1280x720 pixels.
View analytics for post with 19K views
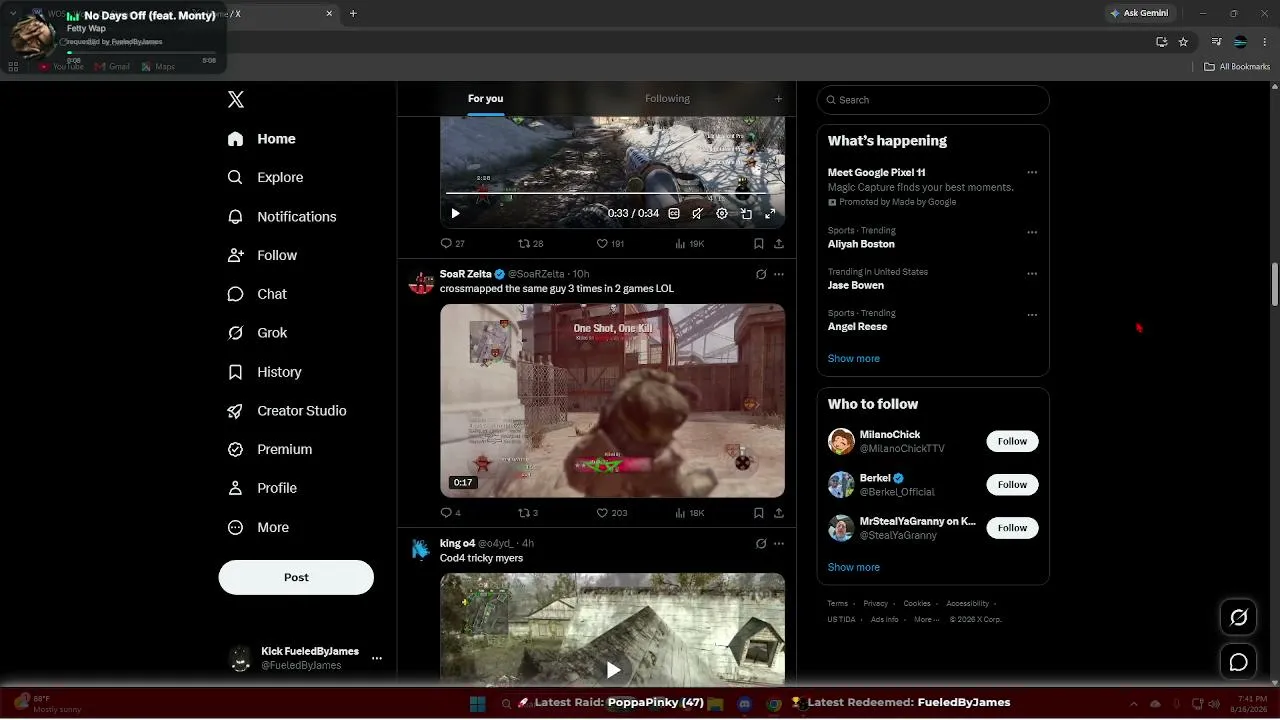(x=690, y=243)
